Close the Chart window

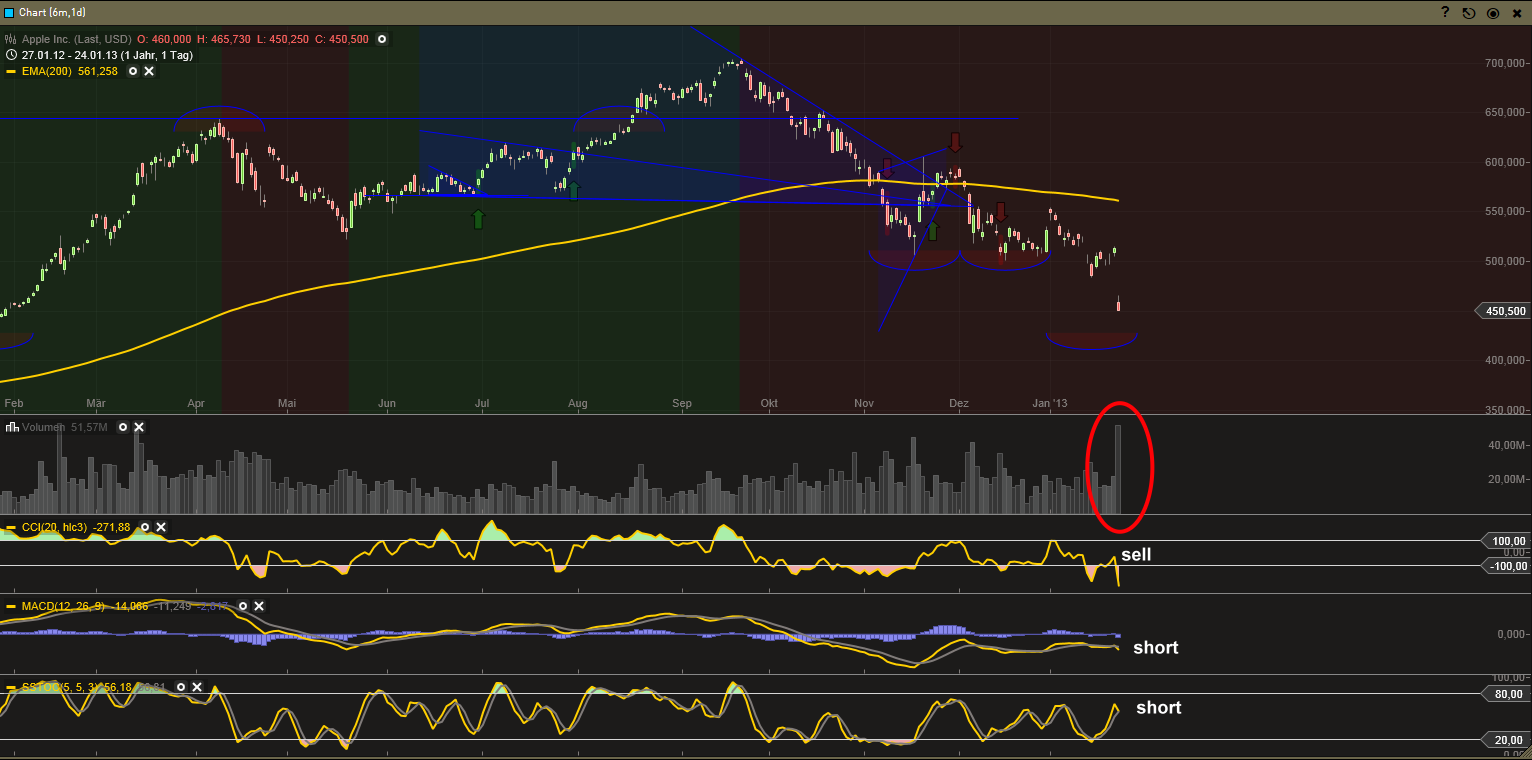click(1517, 13)
